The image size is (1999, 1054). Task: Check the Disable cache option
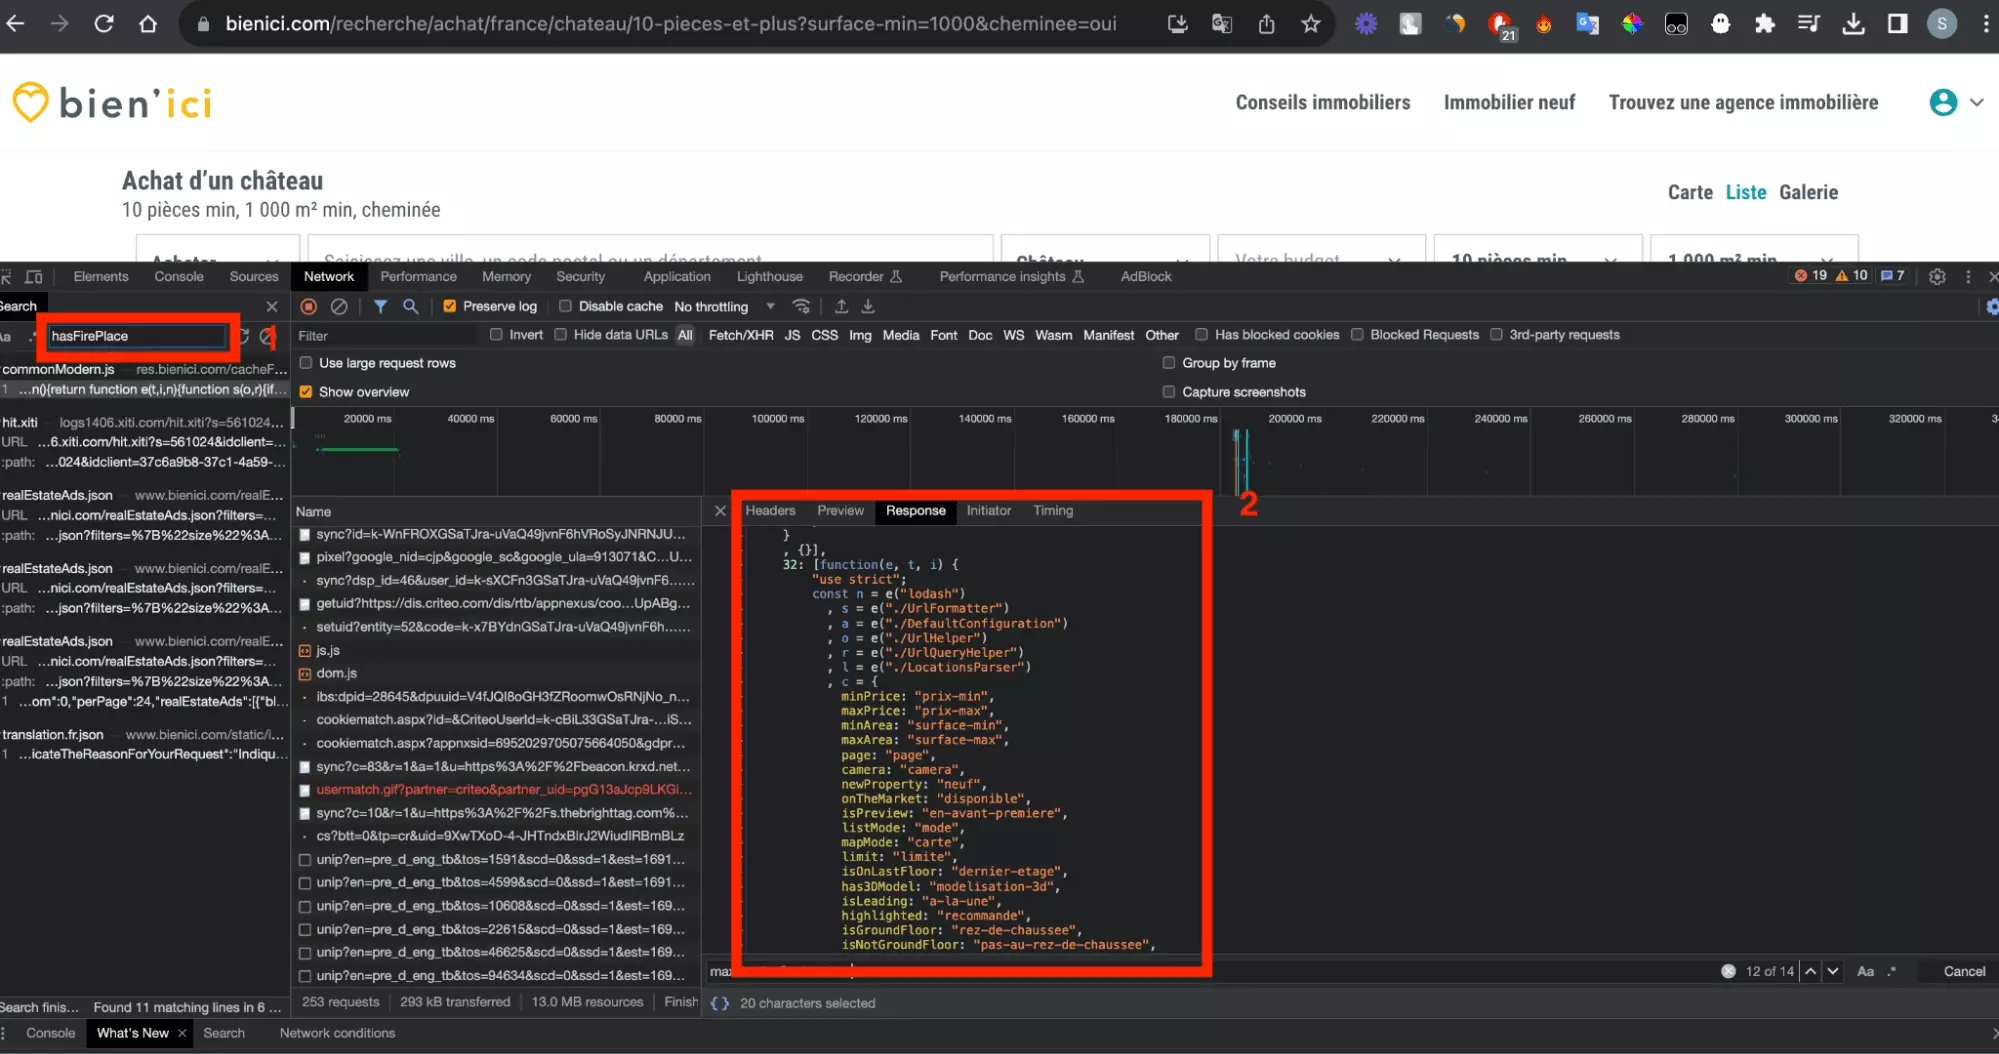point(566,306)
